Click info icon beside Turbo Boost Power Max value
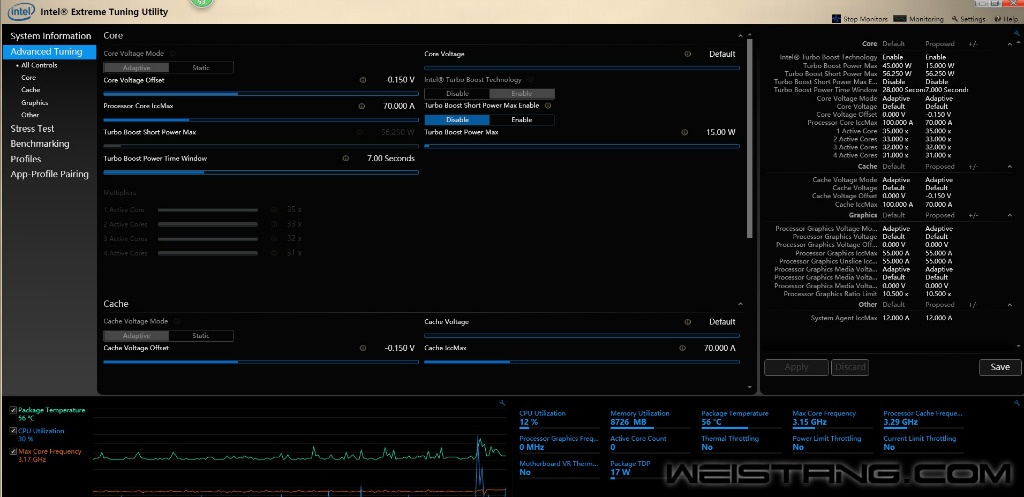 684,132
